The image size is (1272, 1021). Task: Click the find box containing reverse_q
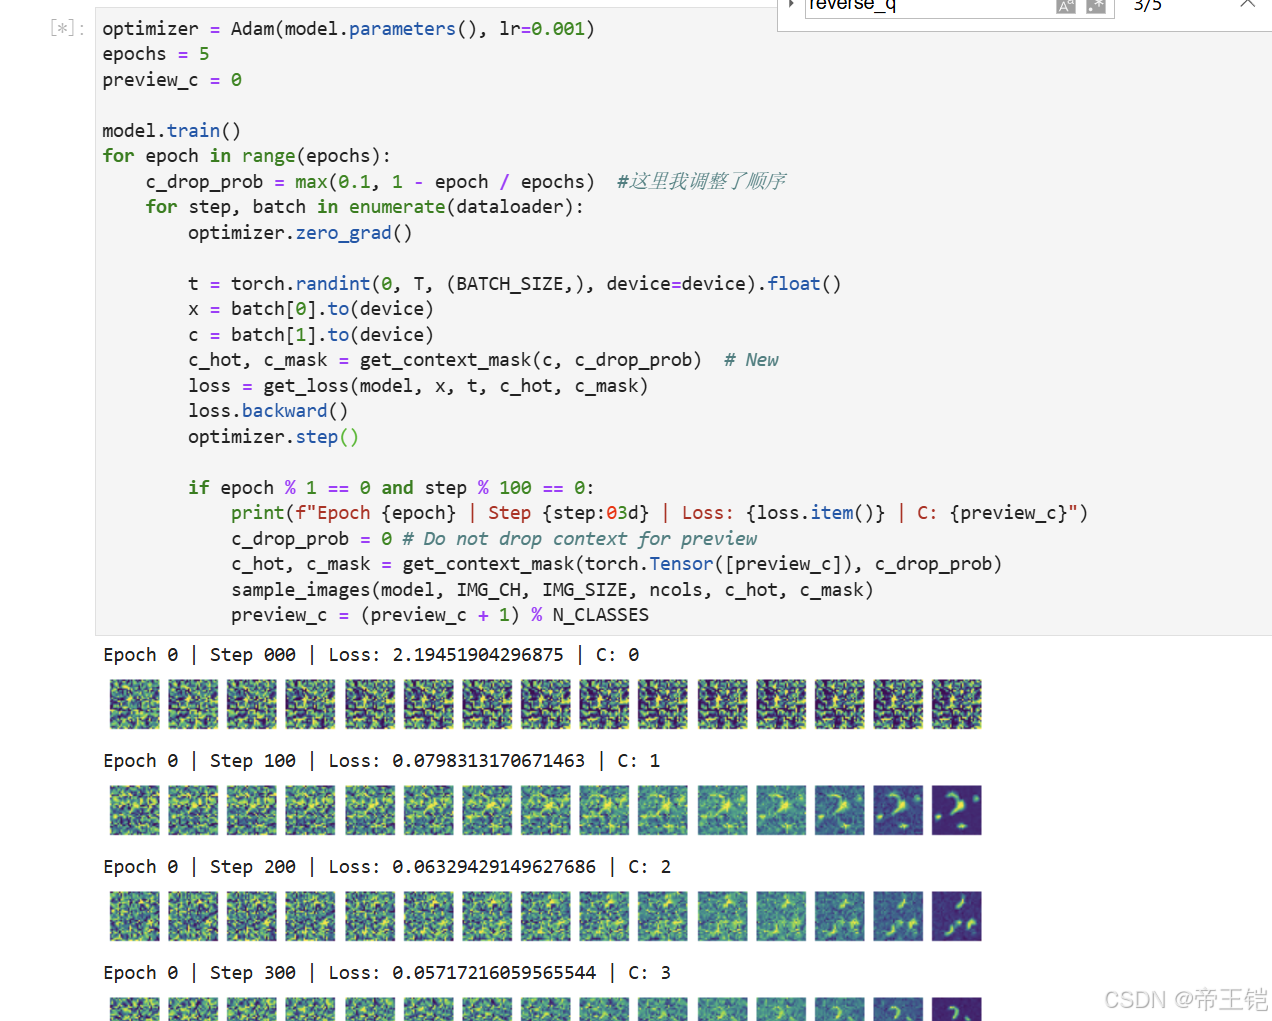point(929,6)
